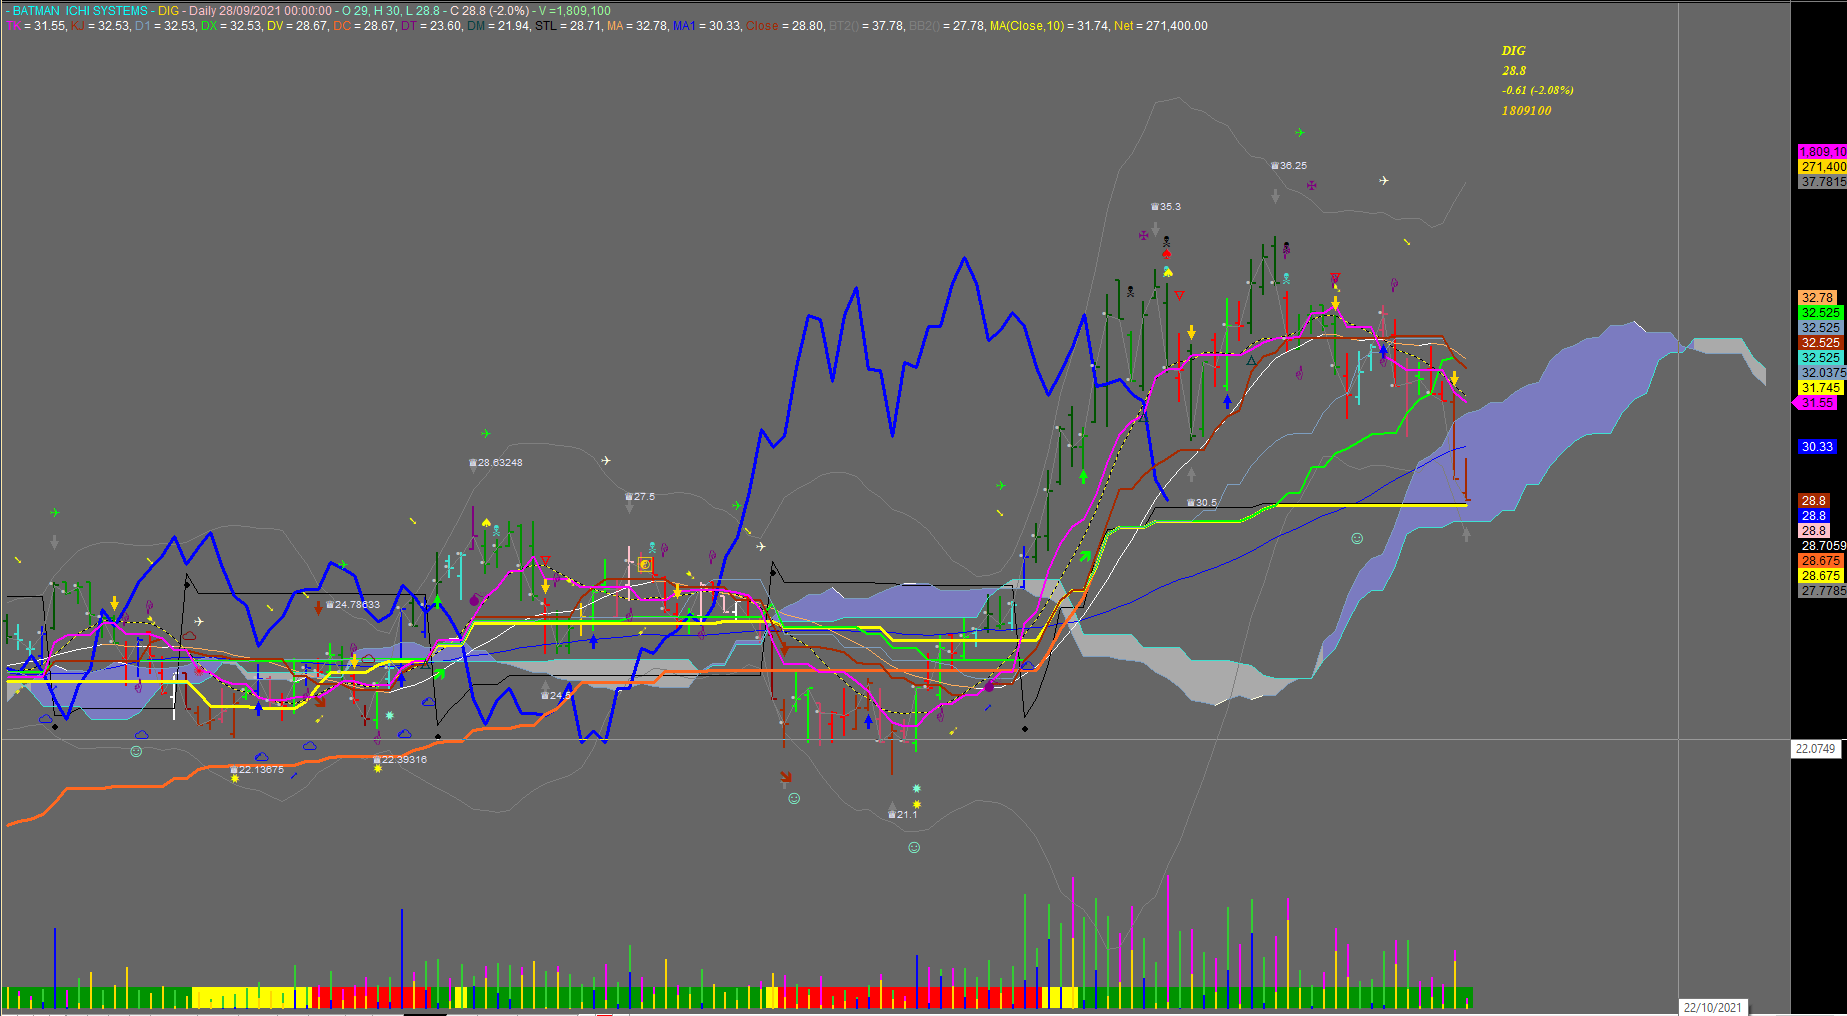1847x1016 pixels.
Task: Select the red down arrow beside 24.78633 label
Action: (x=318, y=606)
